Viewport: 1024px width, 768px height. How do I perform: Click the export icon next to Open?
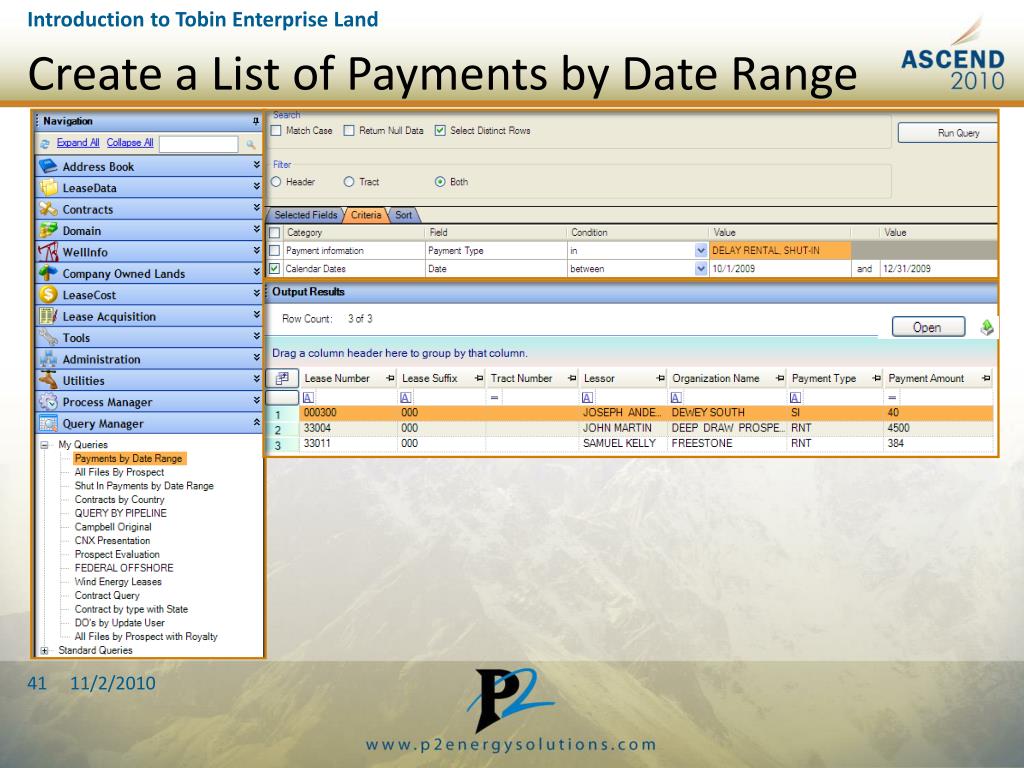pyautogui.click(x=986, y=327)
